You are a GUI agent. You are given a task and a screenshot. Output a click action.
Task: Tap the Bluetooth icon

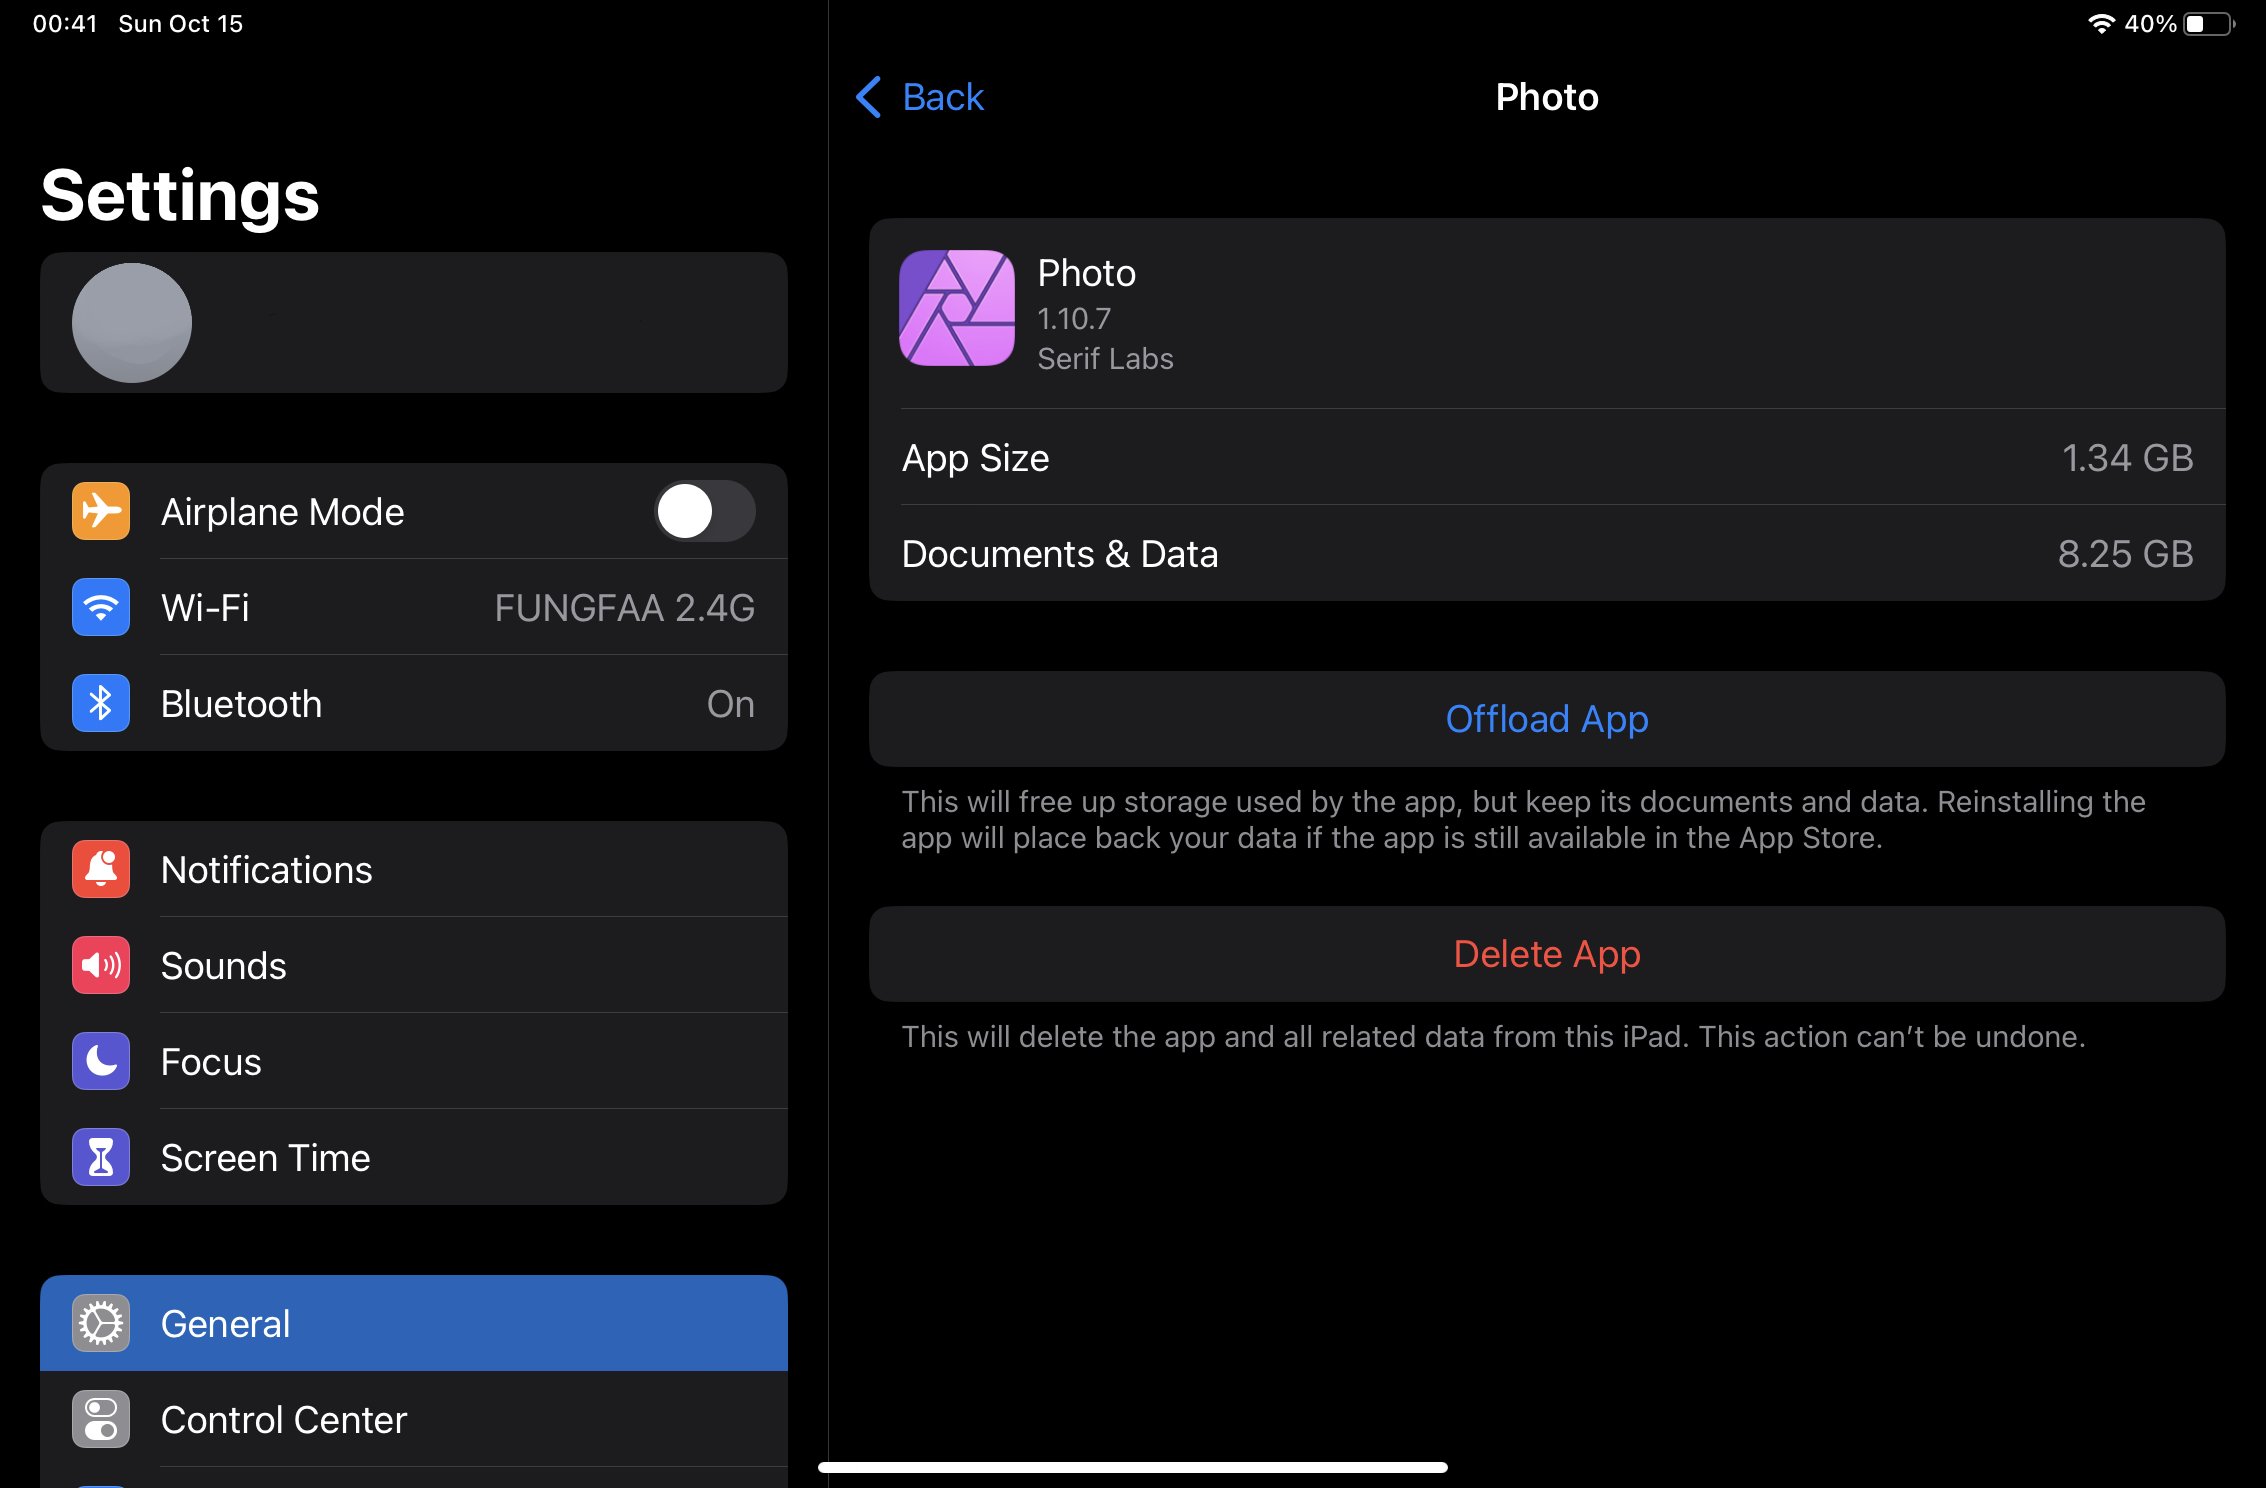pos(101,703)
